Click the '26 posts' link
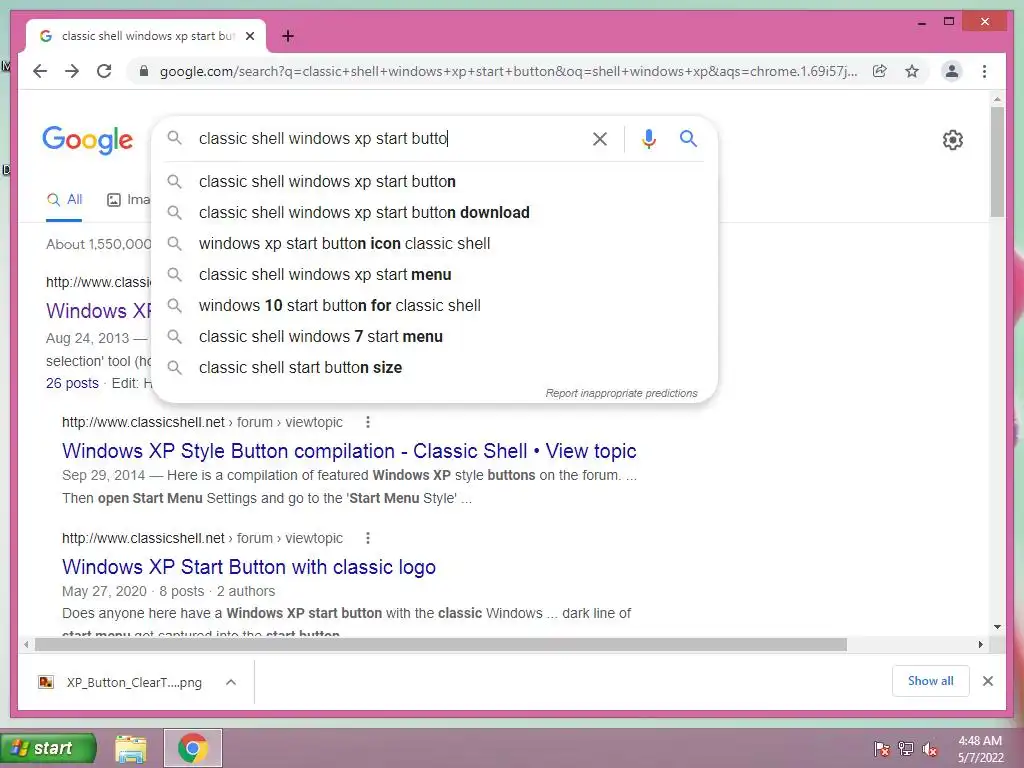The height and width of the screenshot is (768, 1024). 72,383
